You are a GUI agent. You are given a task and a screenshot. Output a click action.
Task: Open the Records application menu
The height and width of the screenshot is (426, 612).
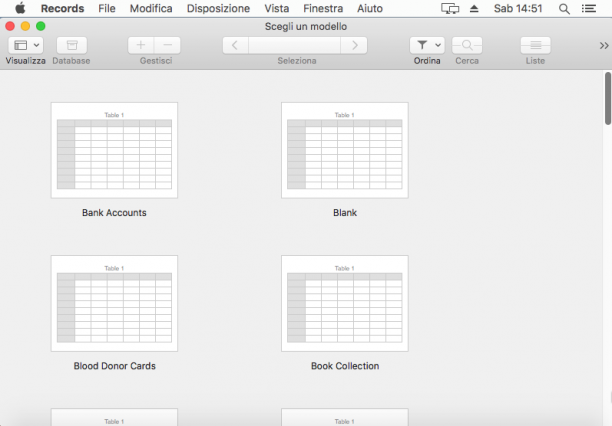[x=62, y=8]
